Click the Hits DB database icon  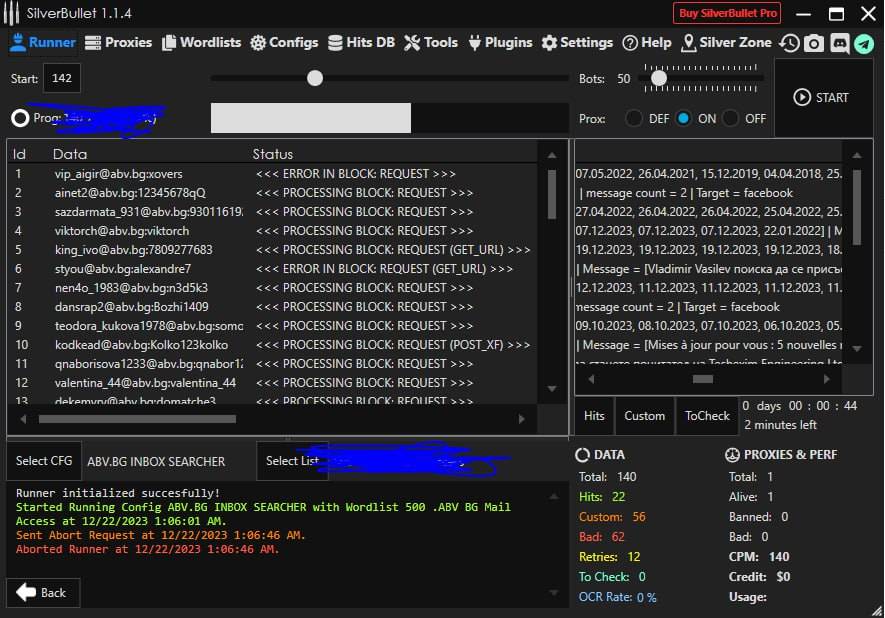[x=333, y=43]
